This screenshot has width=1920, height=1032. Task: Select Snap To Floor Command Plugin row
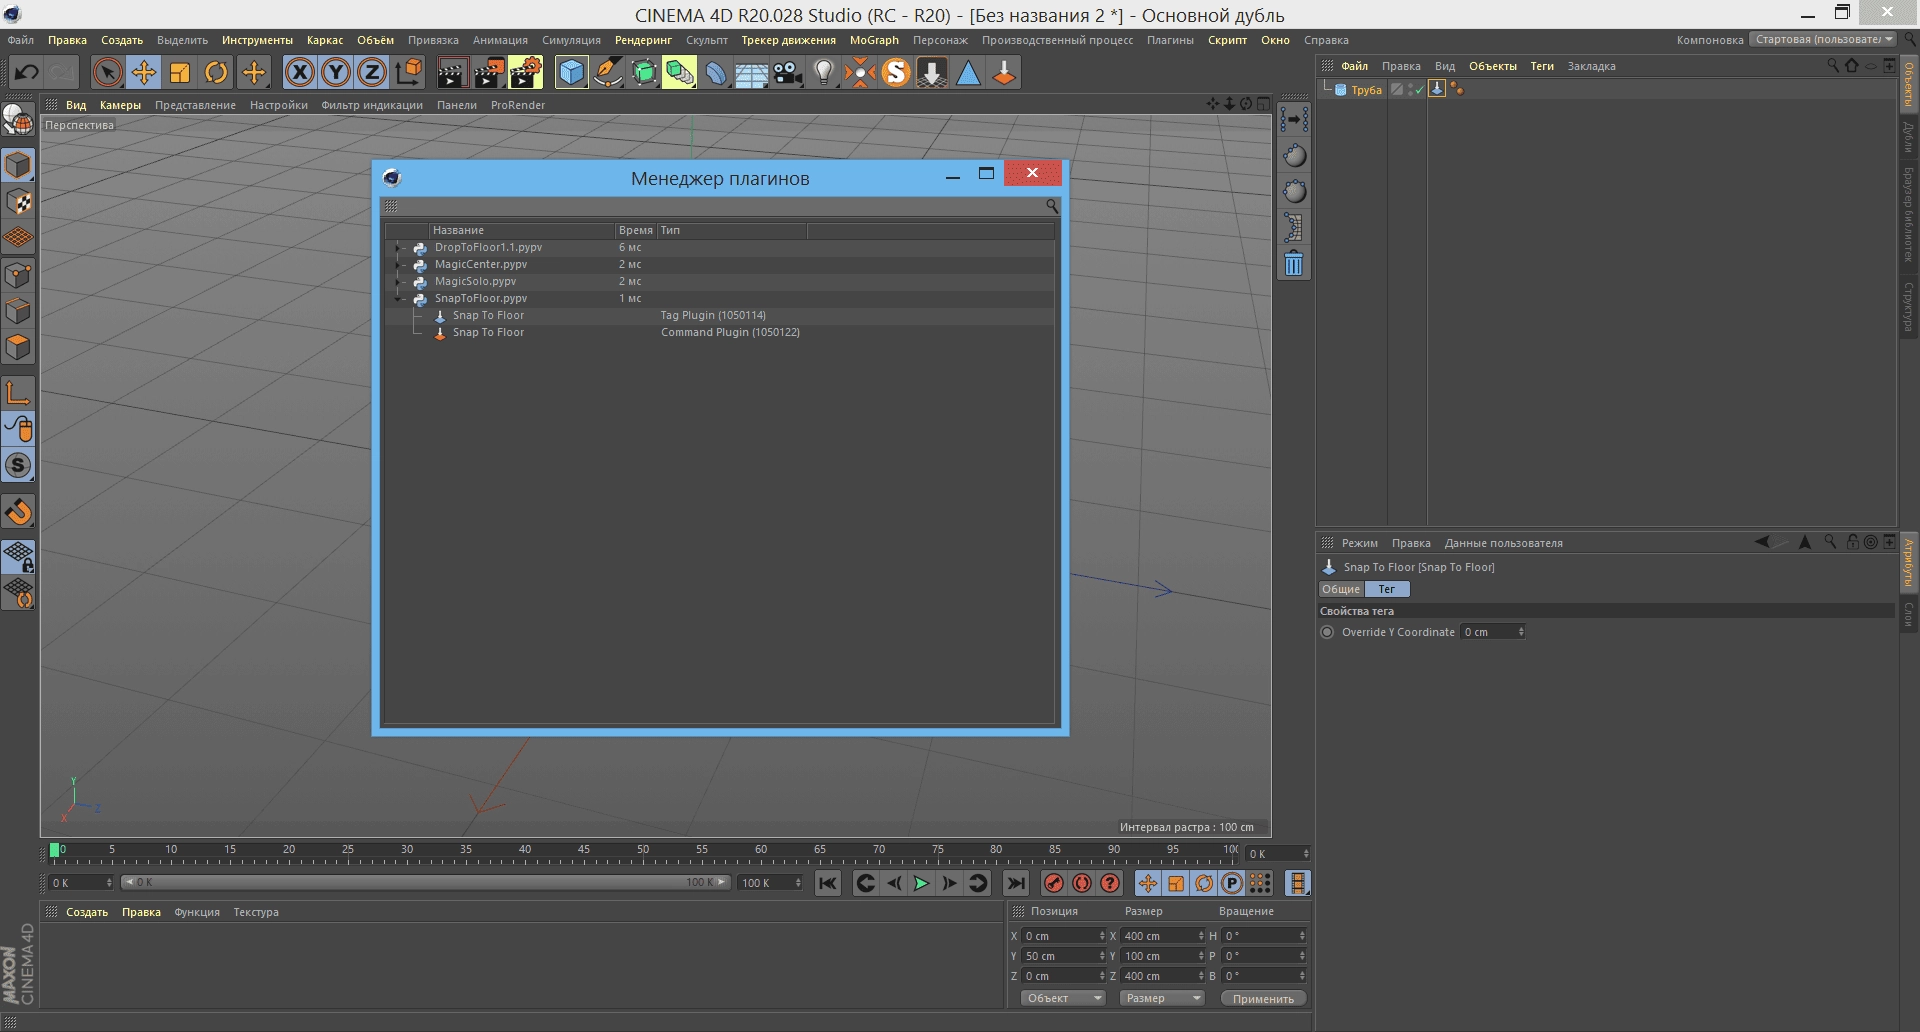[720, 332]
